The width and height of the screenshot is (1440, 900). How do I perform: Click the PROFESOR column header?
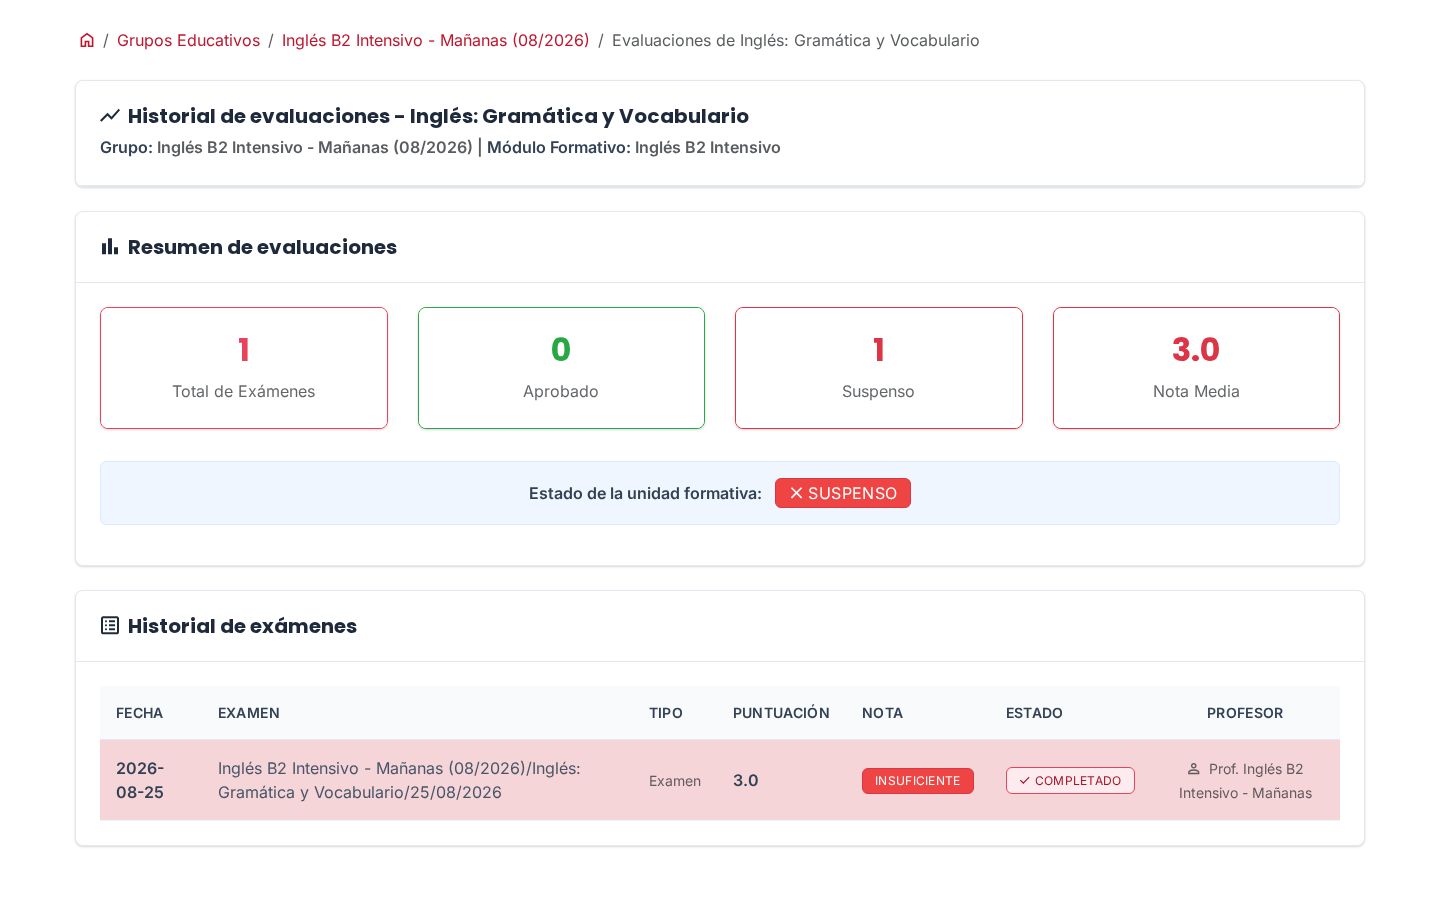pyautogui.click(x=1245, y=713)
